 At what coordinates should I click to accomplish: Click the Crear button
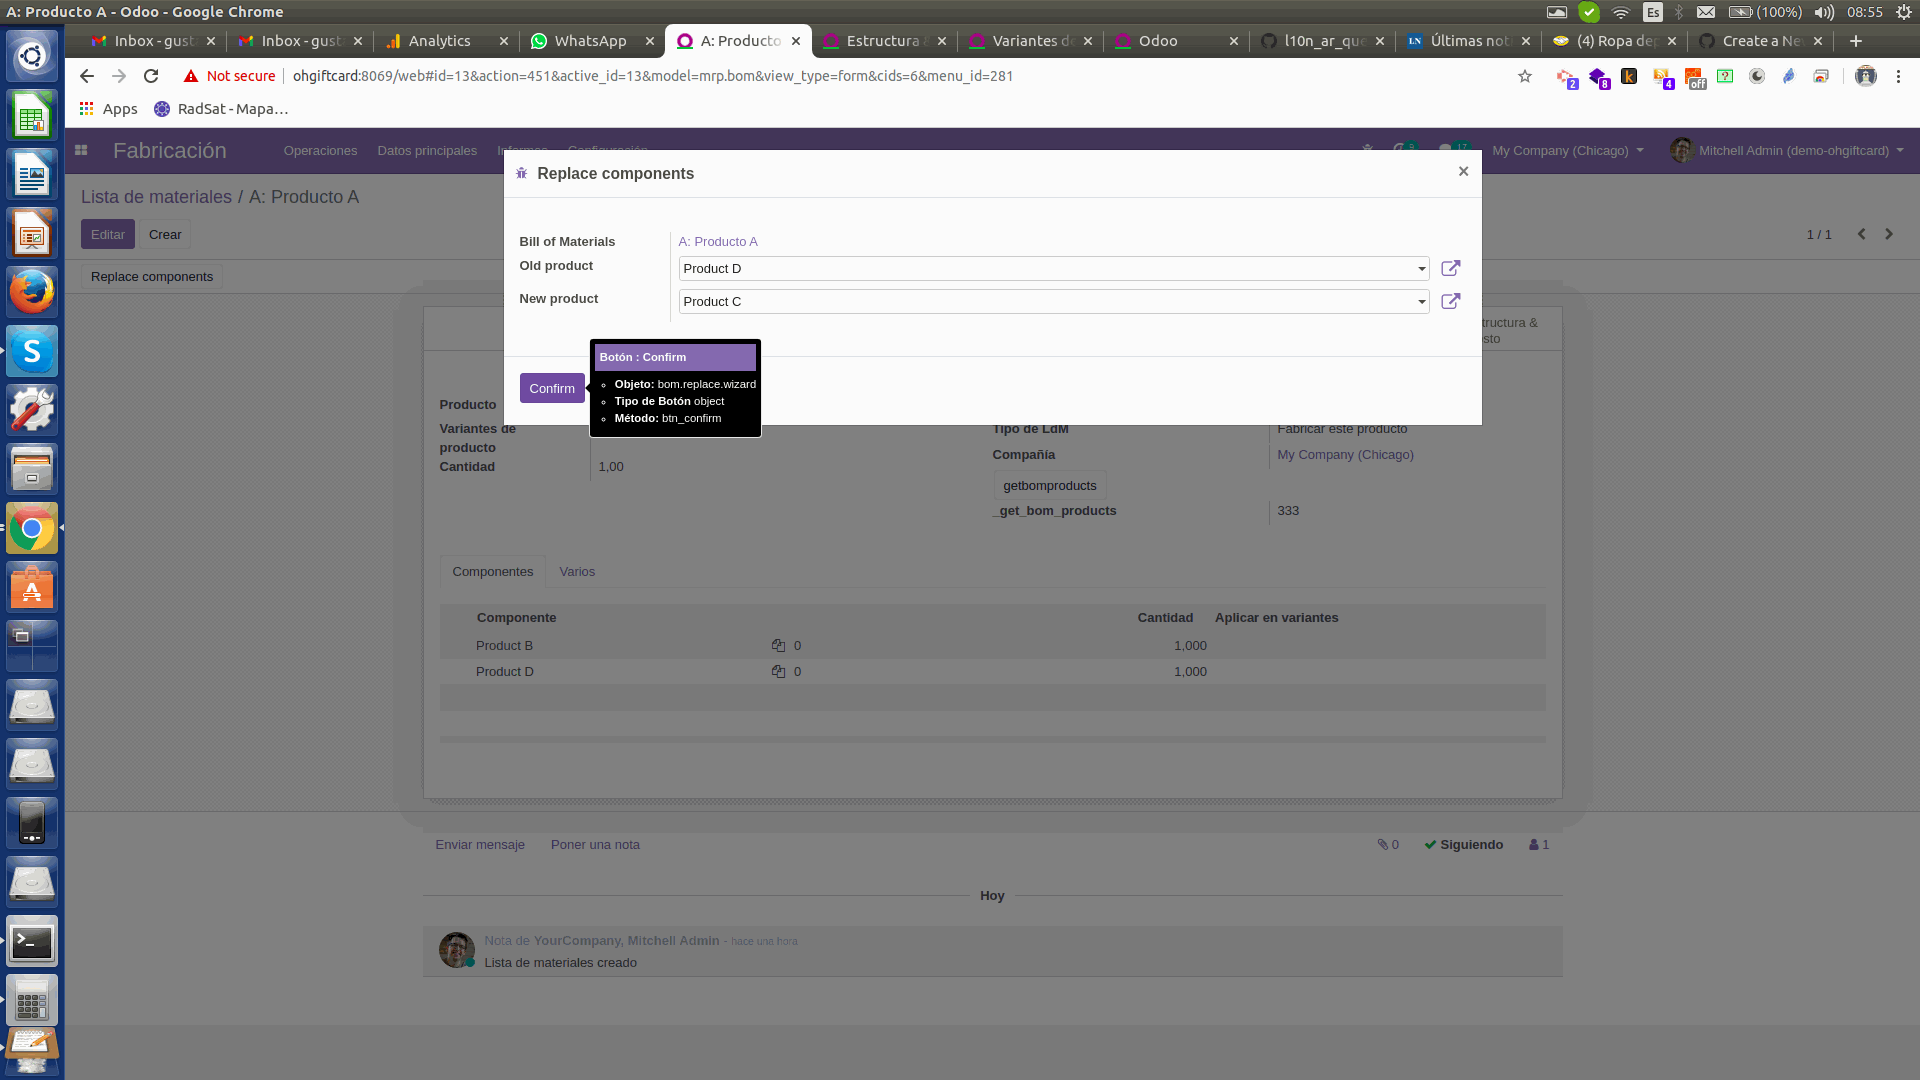click(x=165, y=235)
